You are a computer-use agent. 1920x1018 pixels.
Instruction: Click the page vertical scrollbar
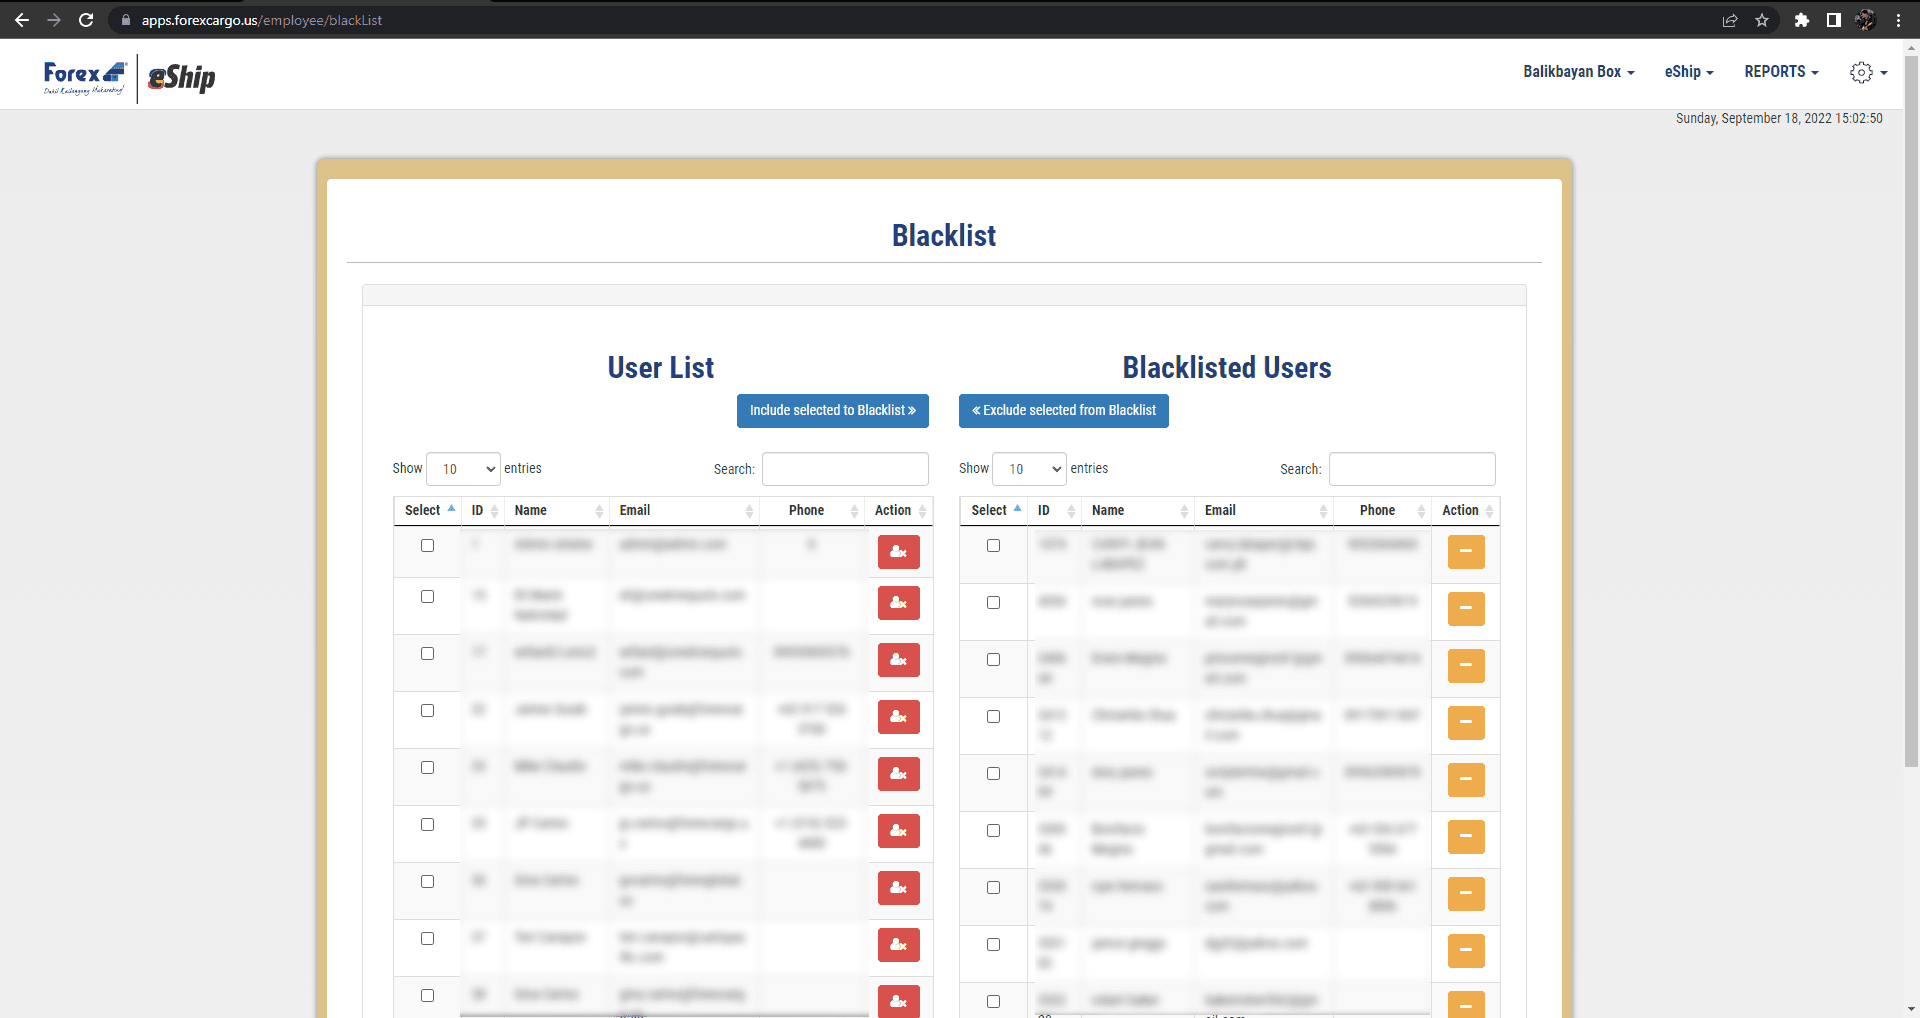click(x=1911, y=410)
